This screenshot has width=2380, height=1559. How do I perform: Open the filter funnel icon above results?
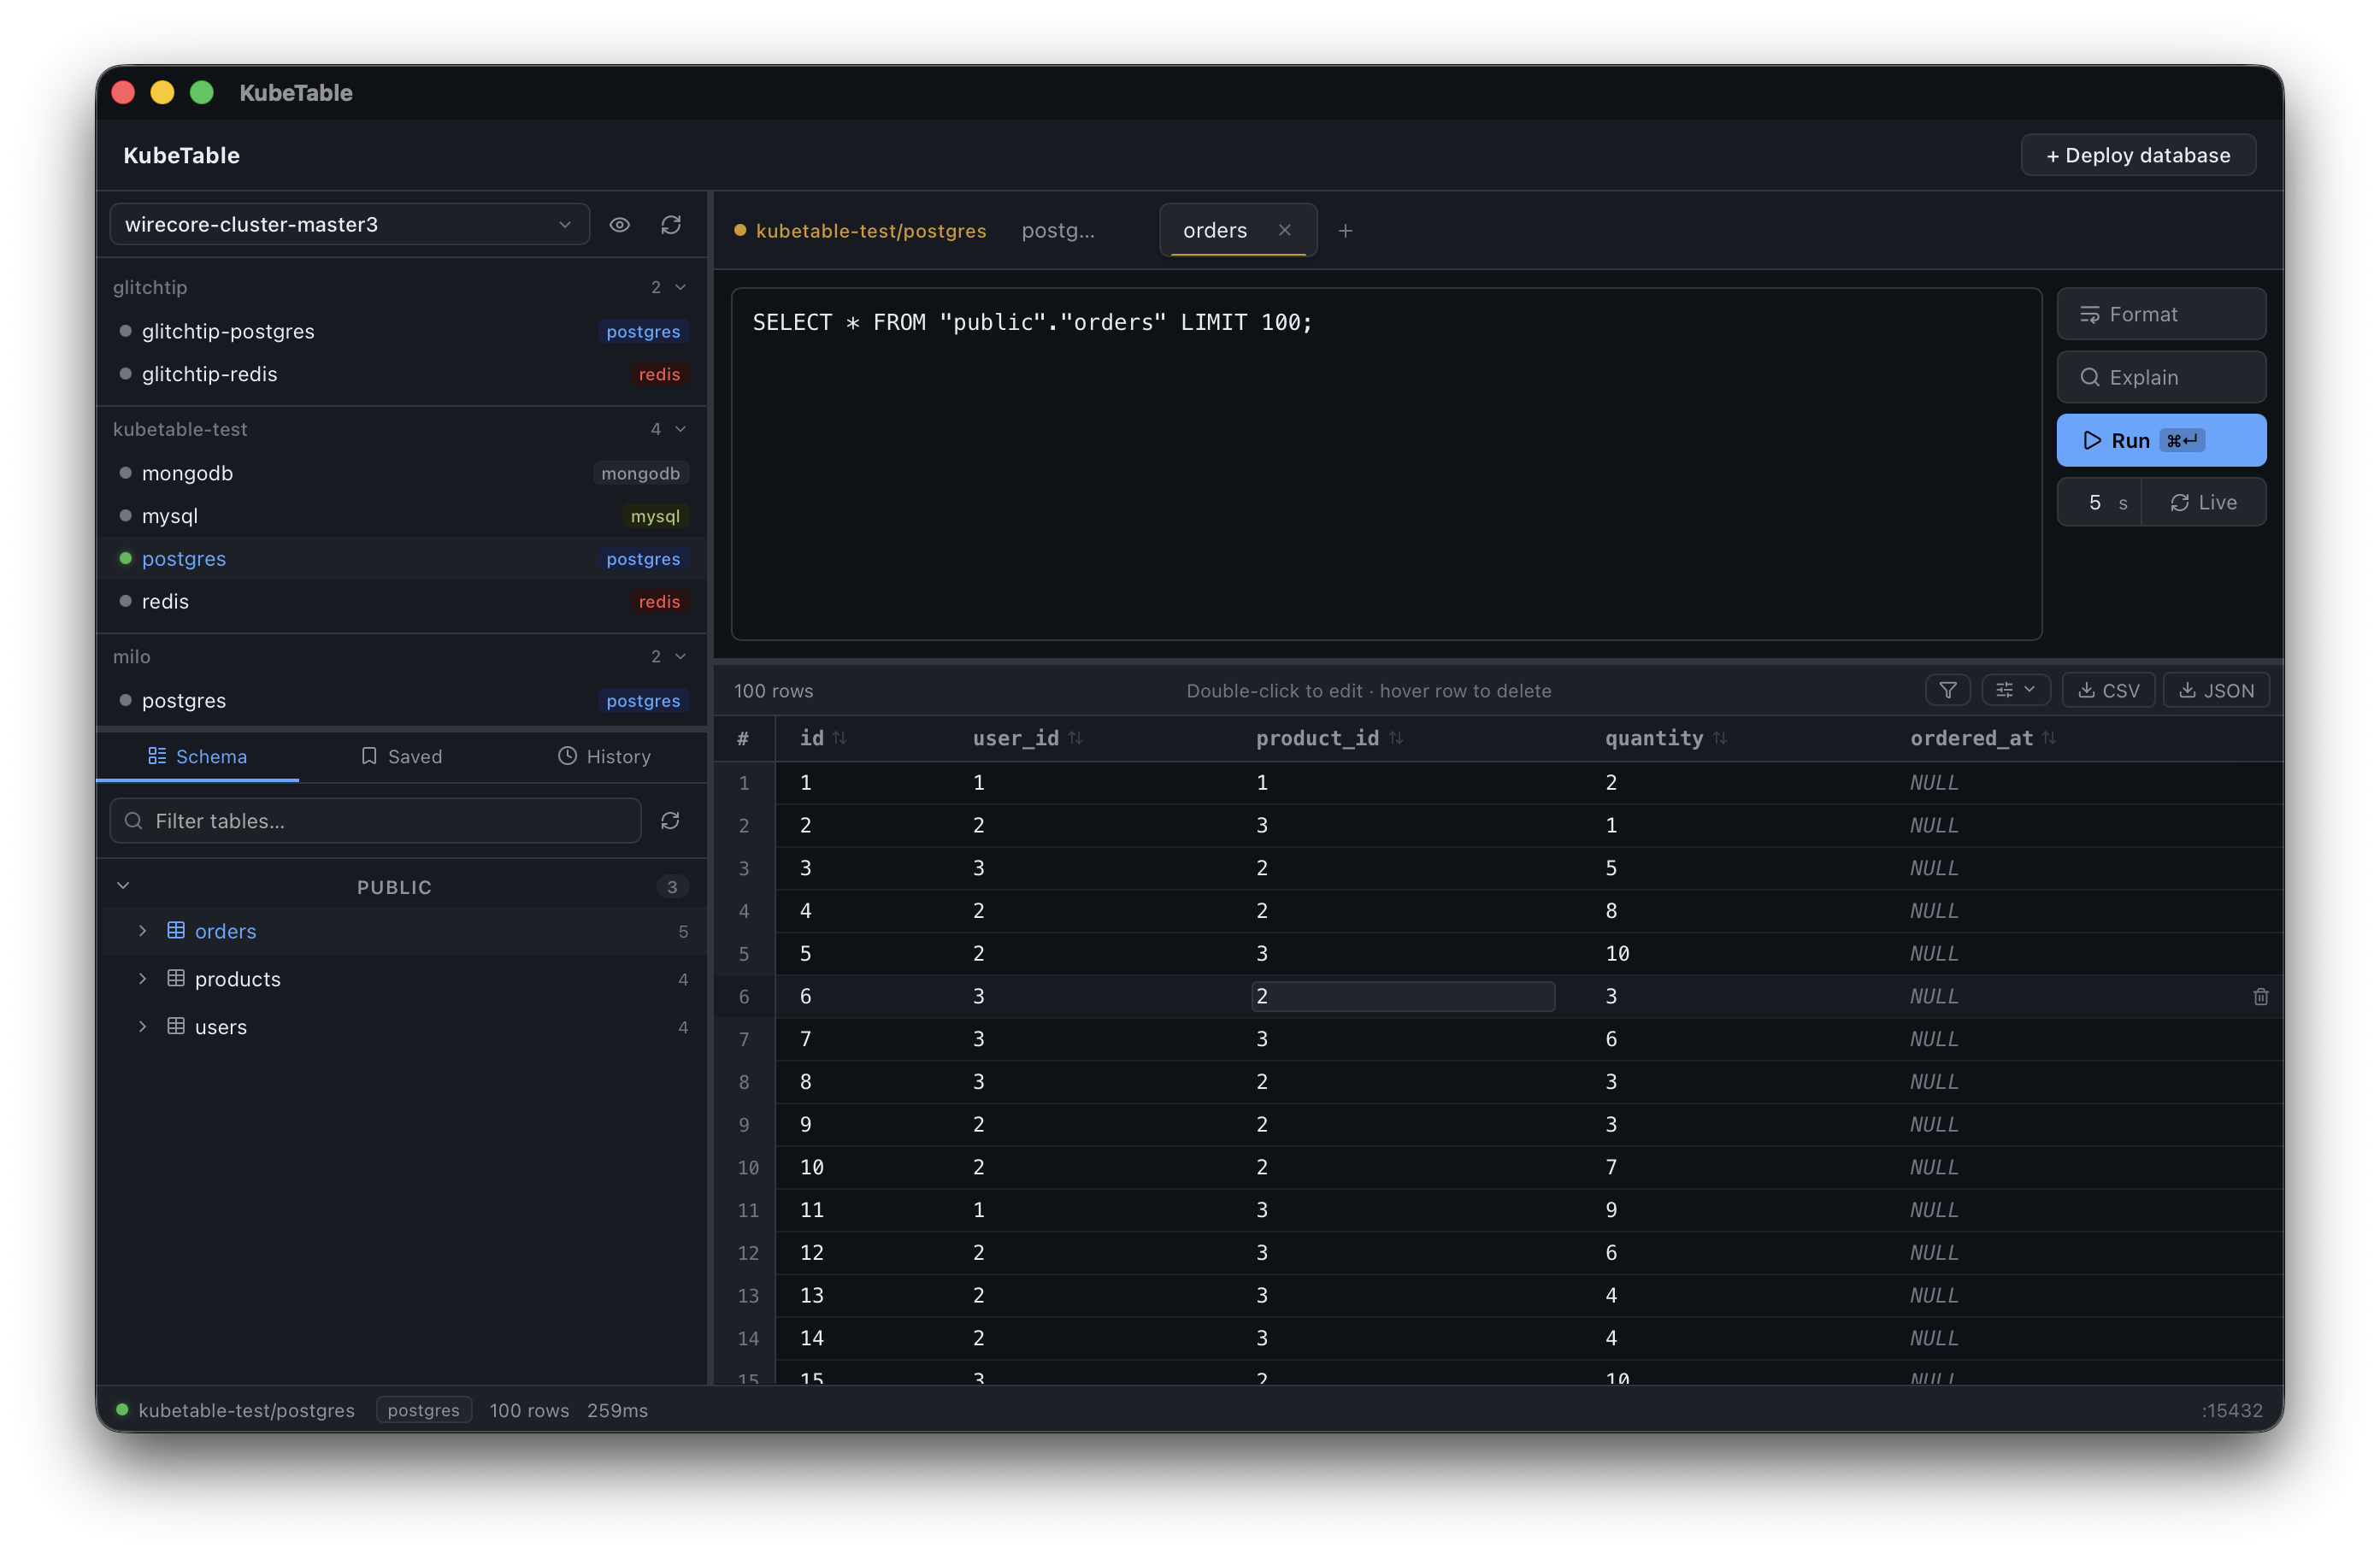pyautogui.click(x=1947, y=690)
